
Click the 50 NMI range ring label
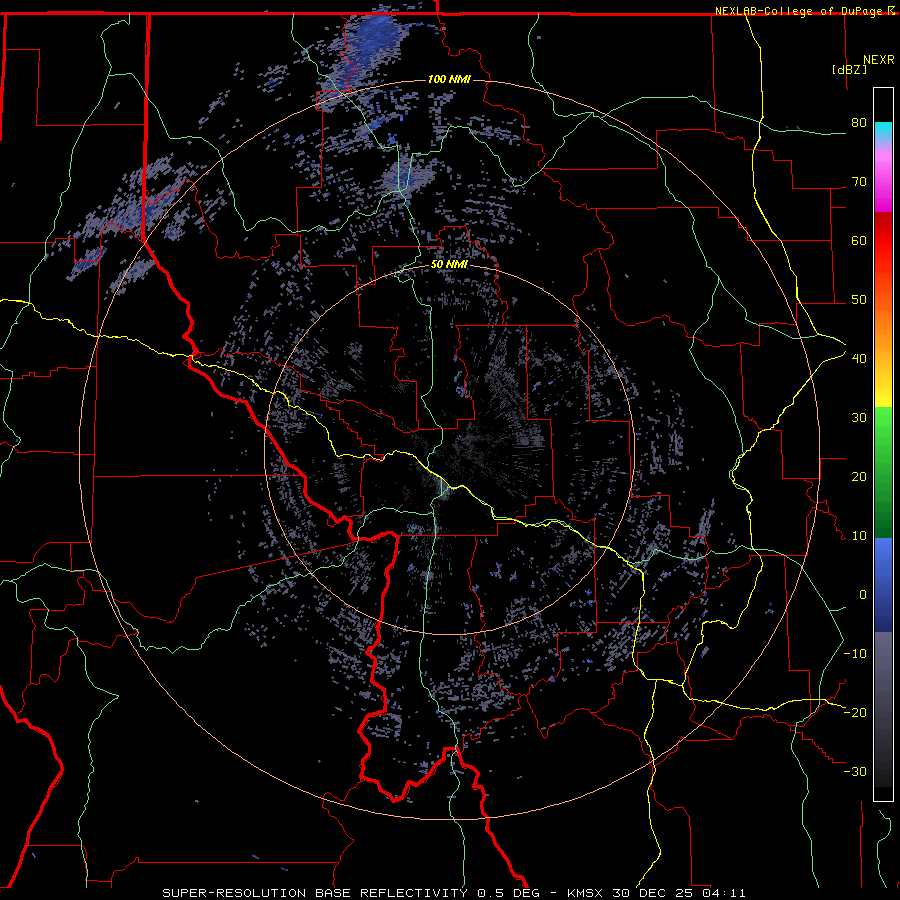pos(449,264)
